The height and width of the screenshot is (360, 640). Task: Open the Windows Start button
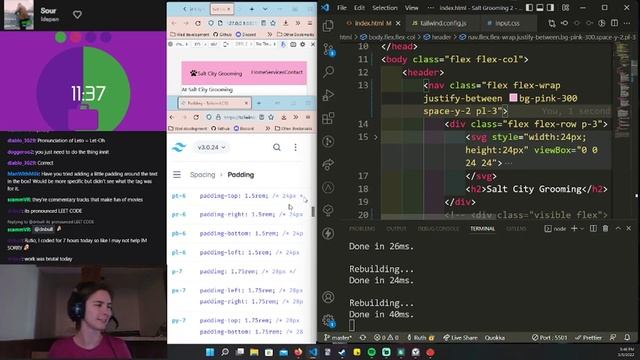click(x=210, y=352)
